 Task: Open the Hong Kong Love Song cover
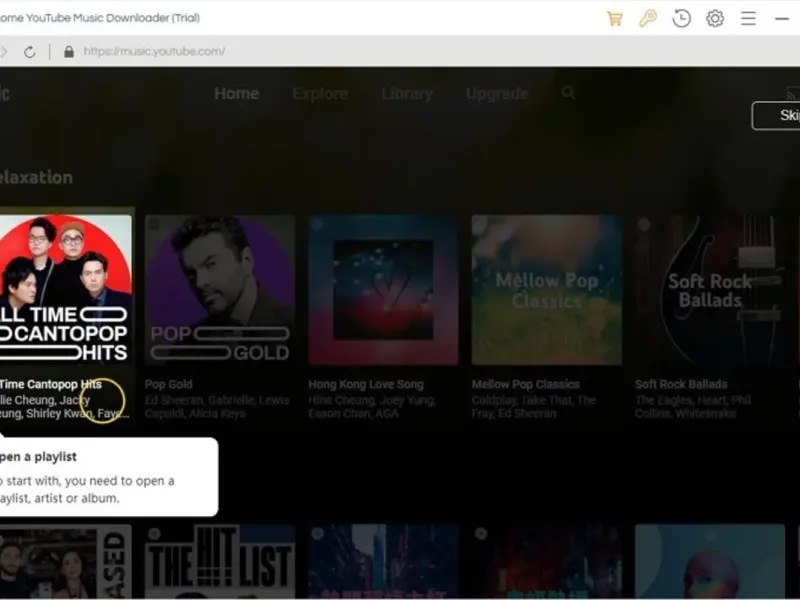383,290
